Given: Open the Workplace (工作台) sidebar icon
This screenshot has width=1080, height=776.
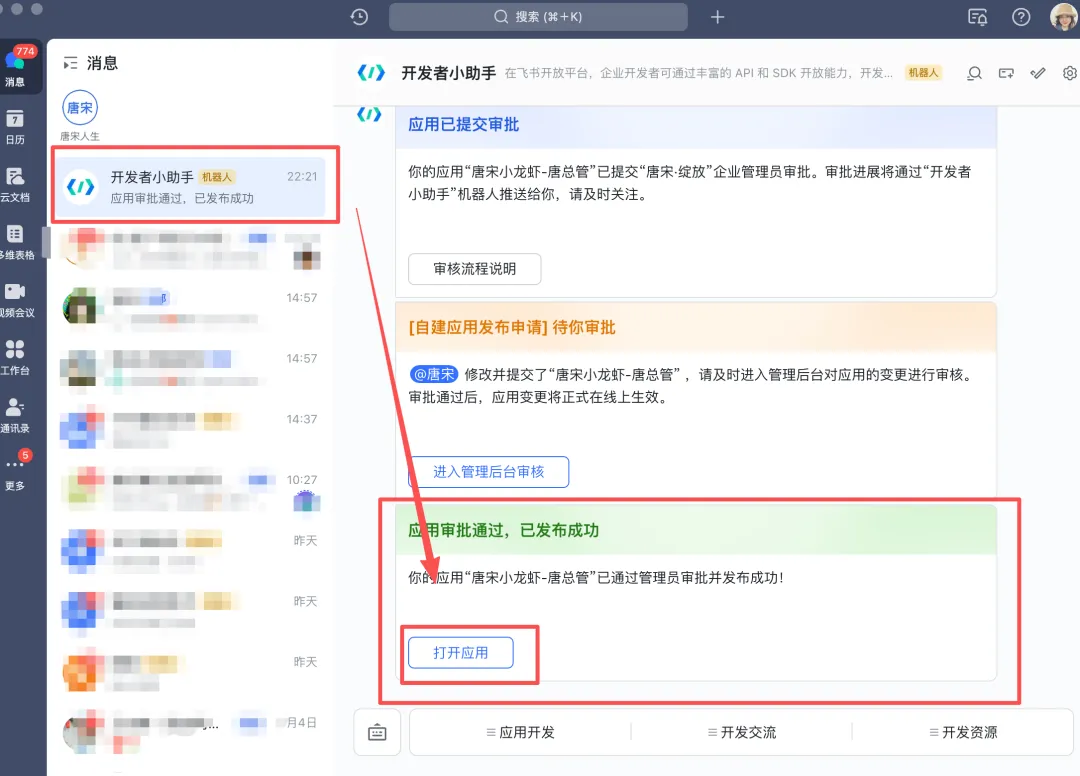Looking at the screenshot, I should pos(15,358).
